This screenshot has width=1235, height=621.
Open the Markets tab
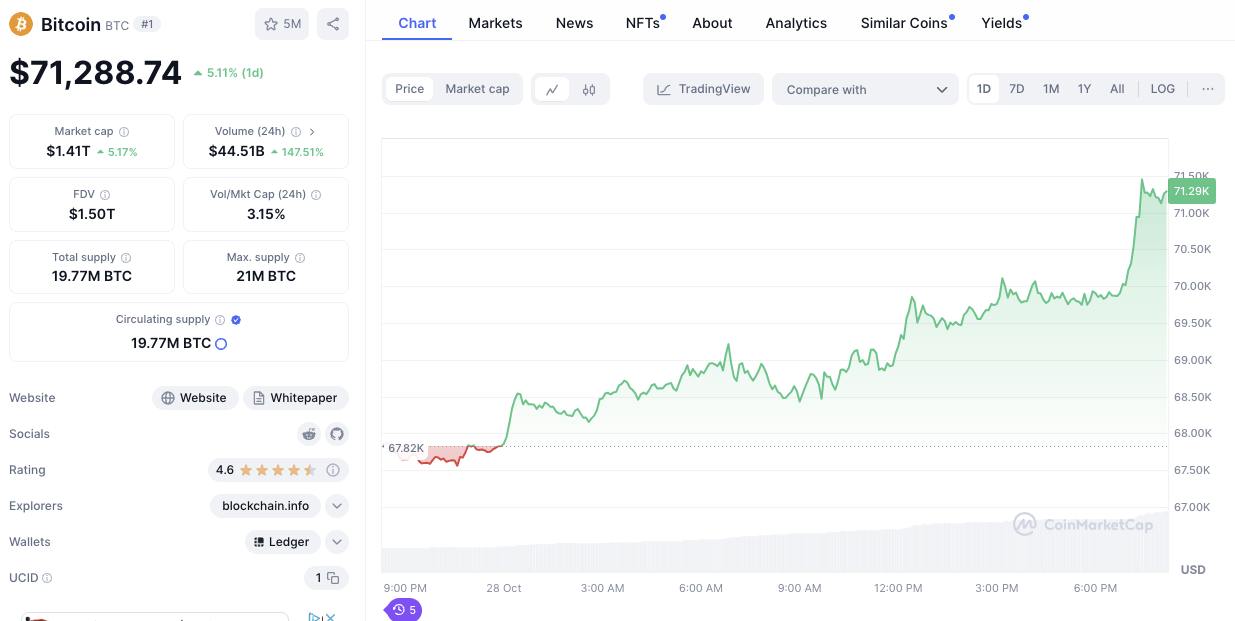tap(495, 23)
